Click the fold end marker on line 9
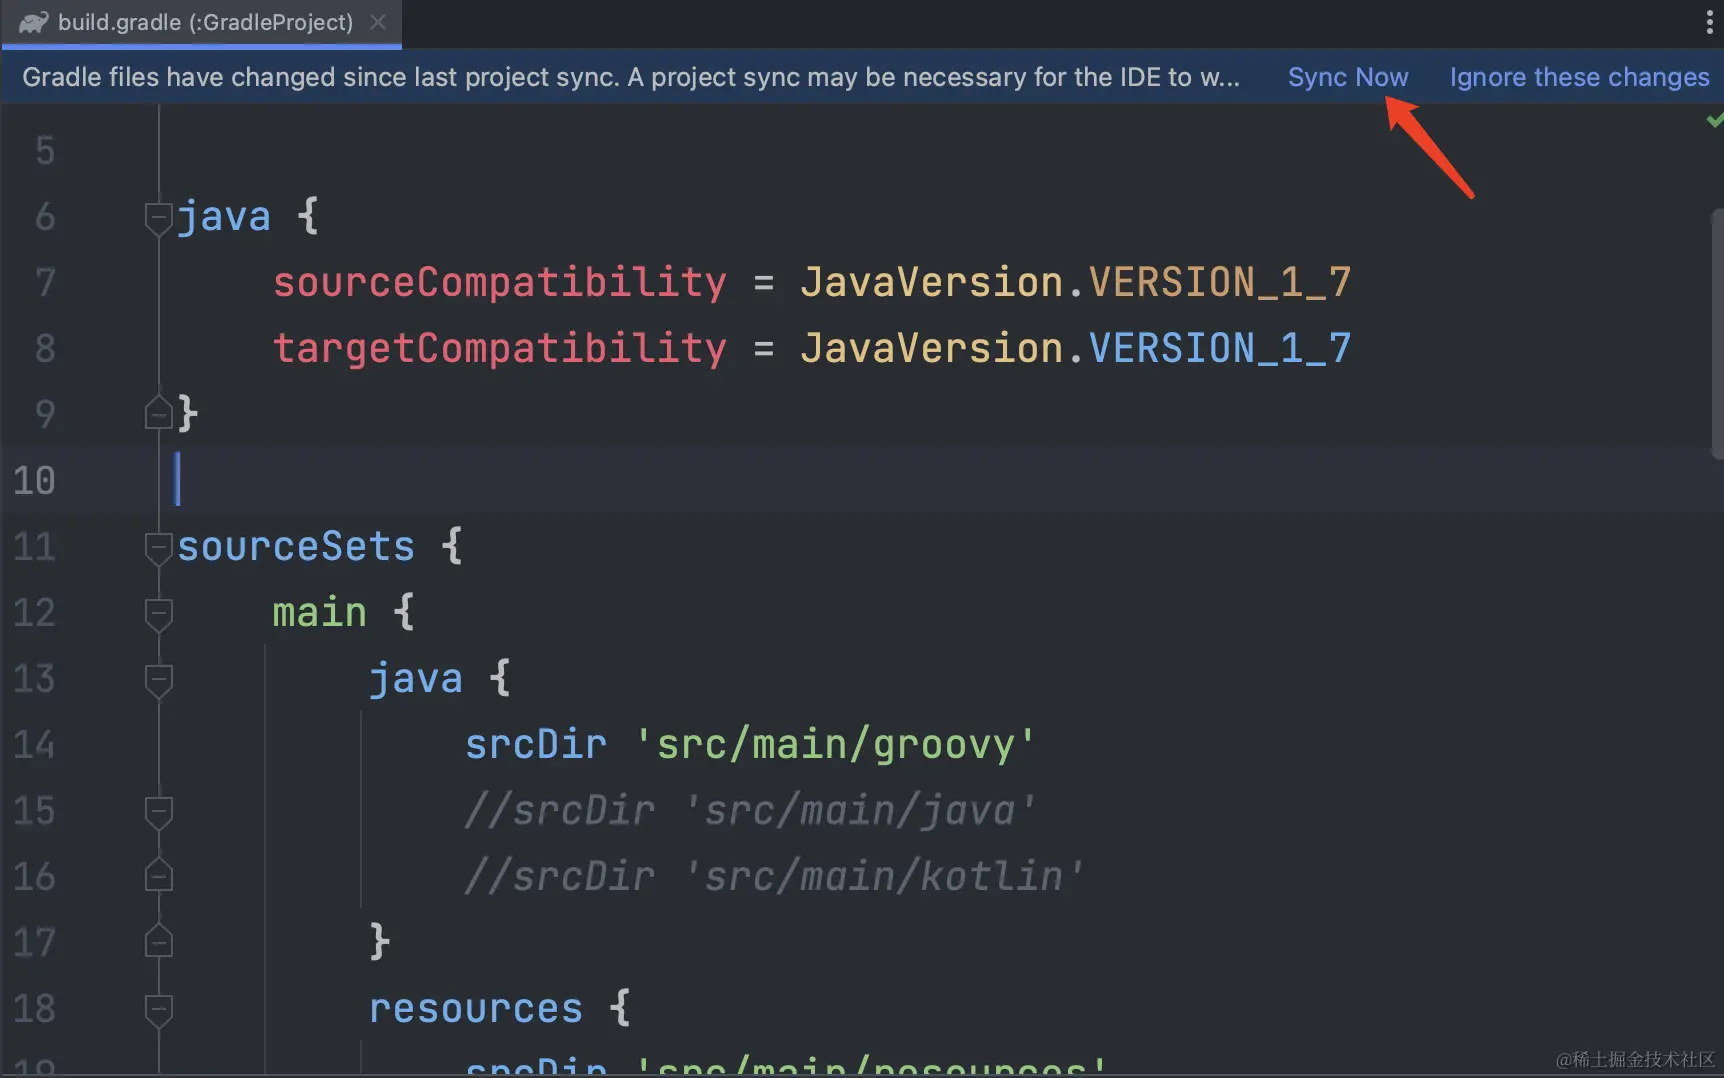Image resolution: width=1724 pixels, height=1078 pixels. 158,412
